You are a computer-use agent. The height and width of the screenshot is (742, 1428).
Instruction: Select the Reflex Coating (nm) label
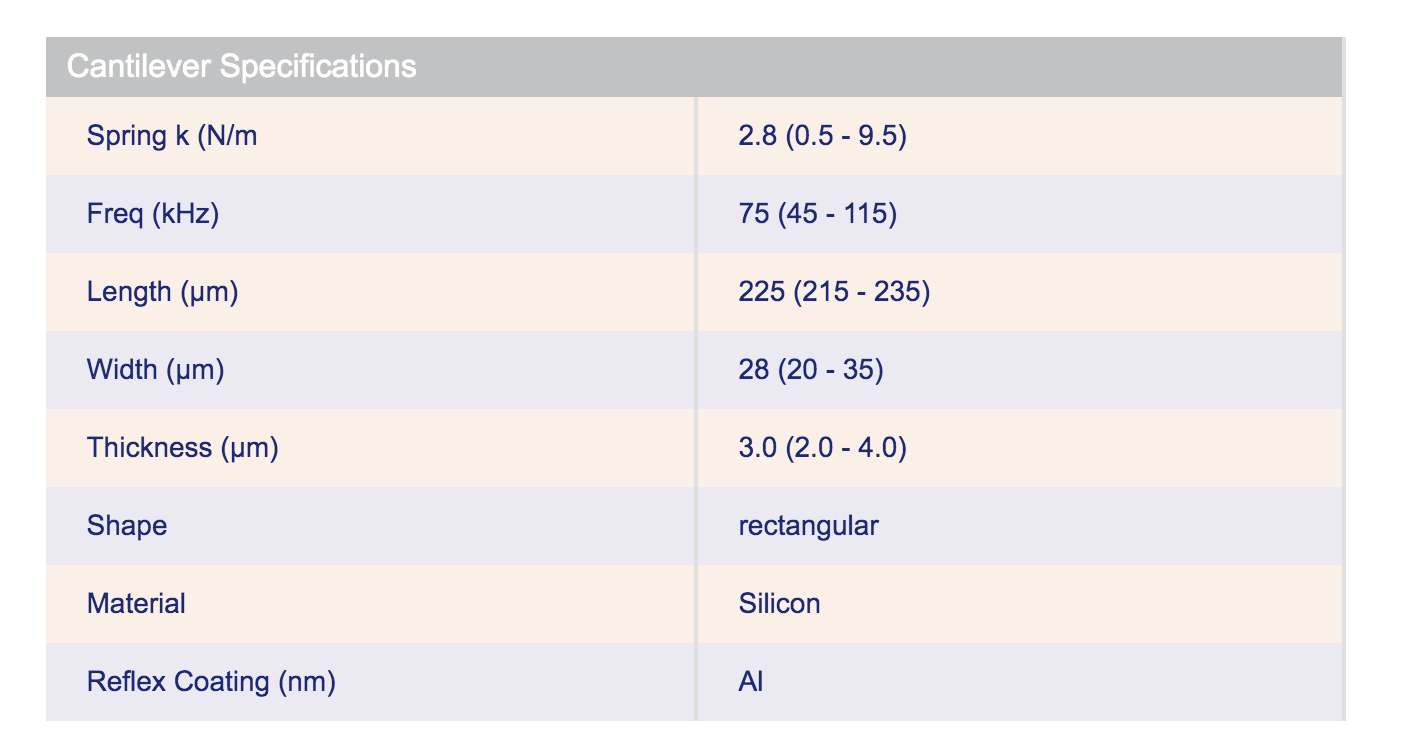coord(211,682)
